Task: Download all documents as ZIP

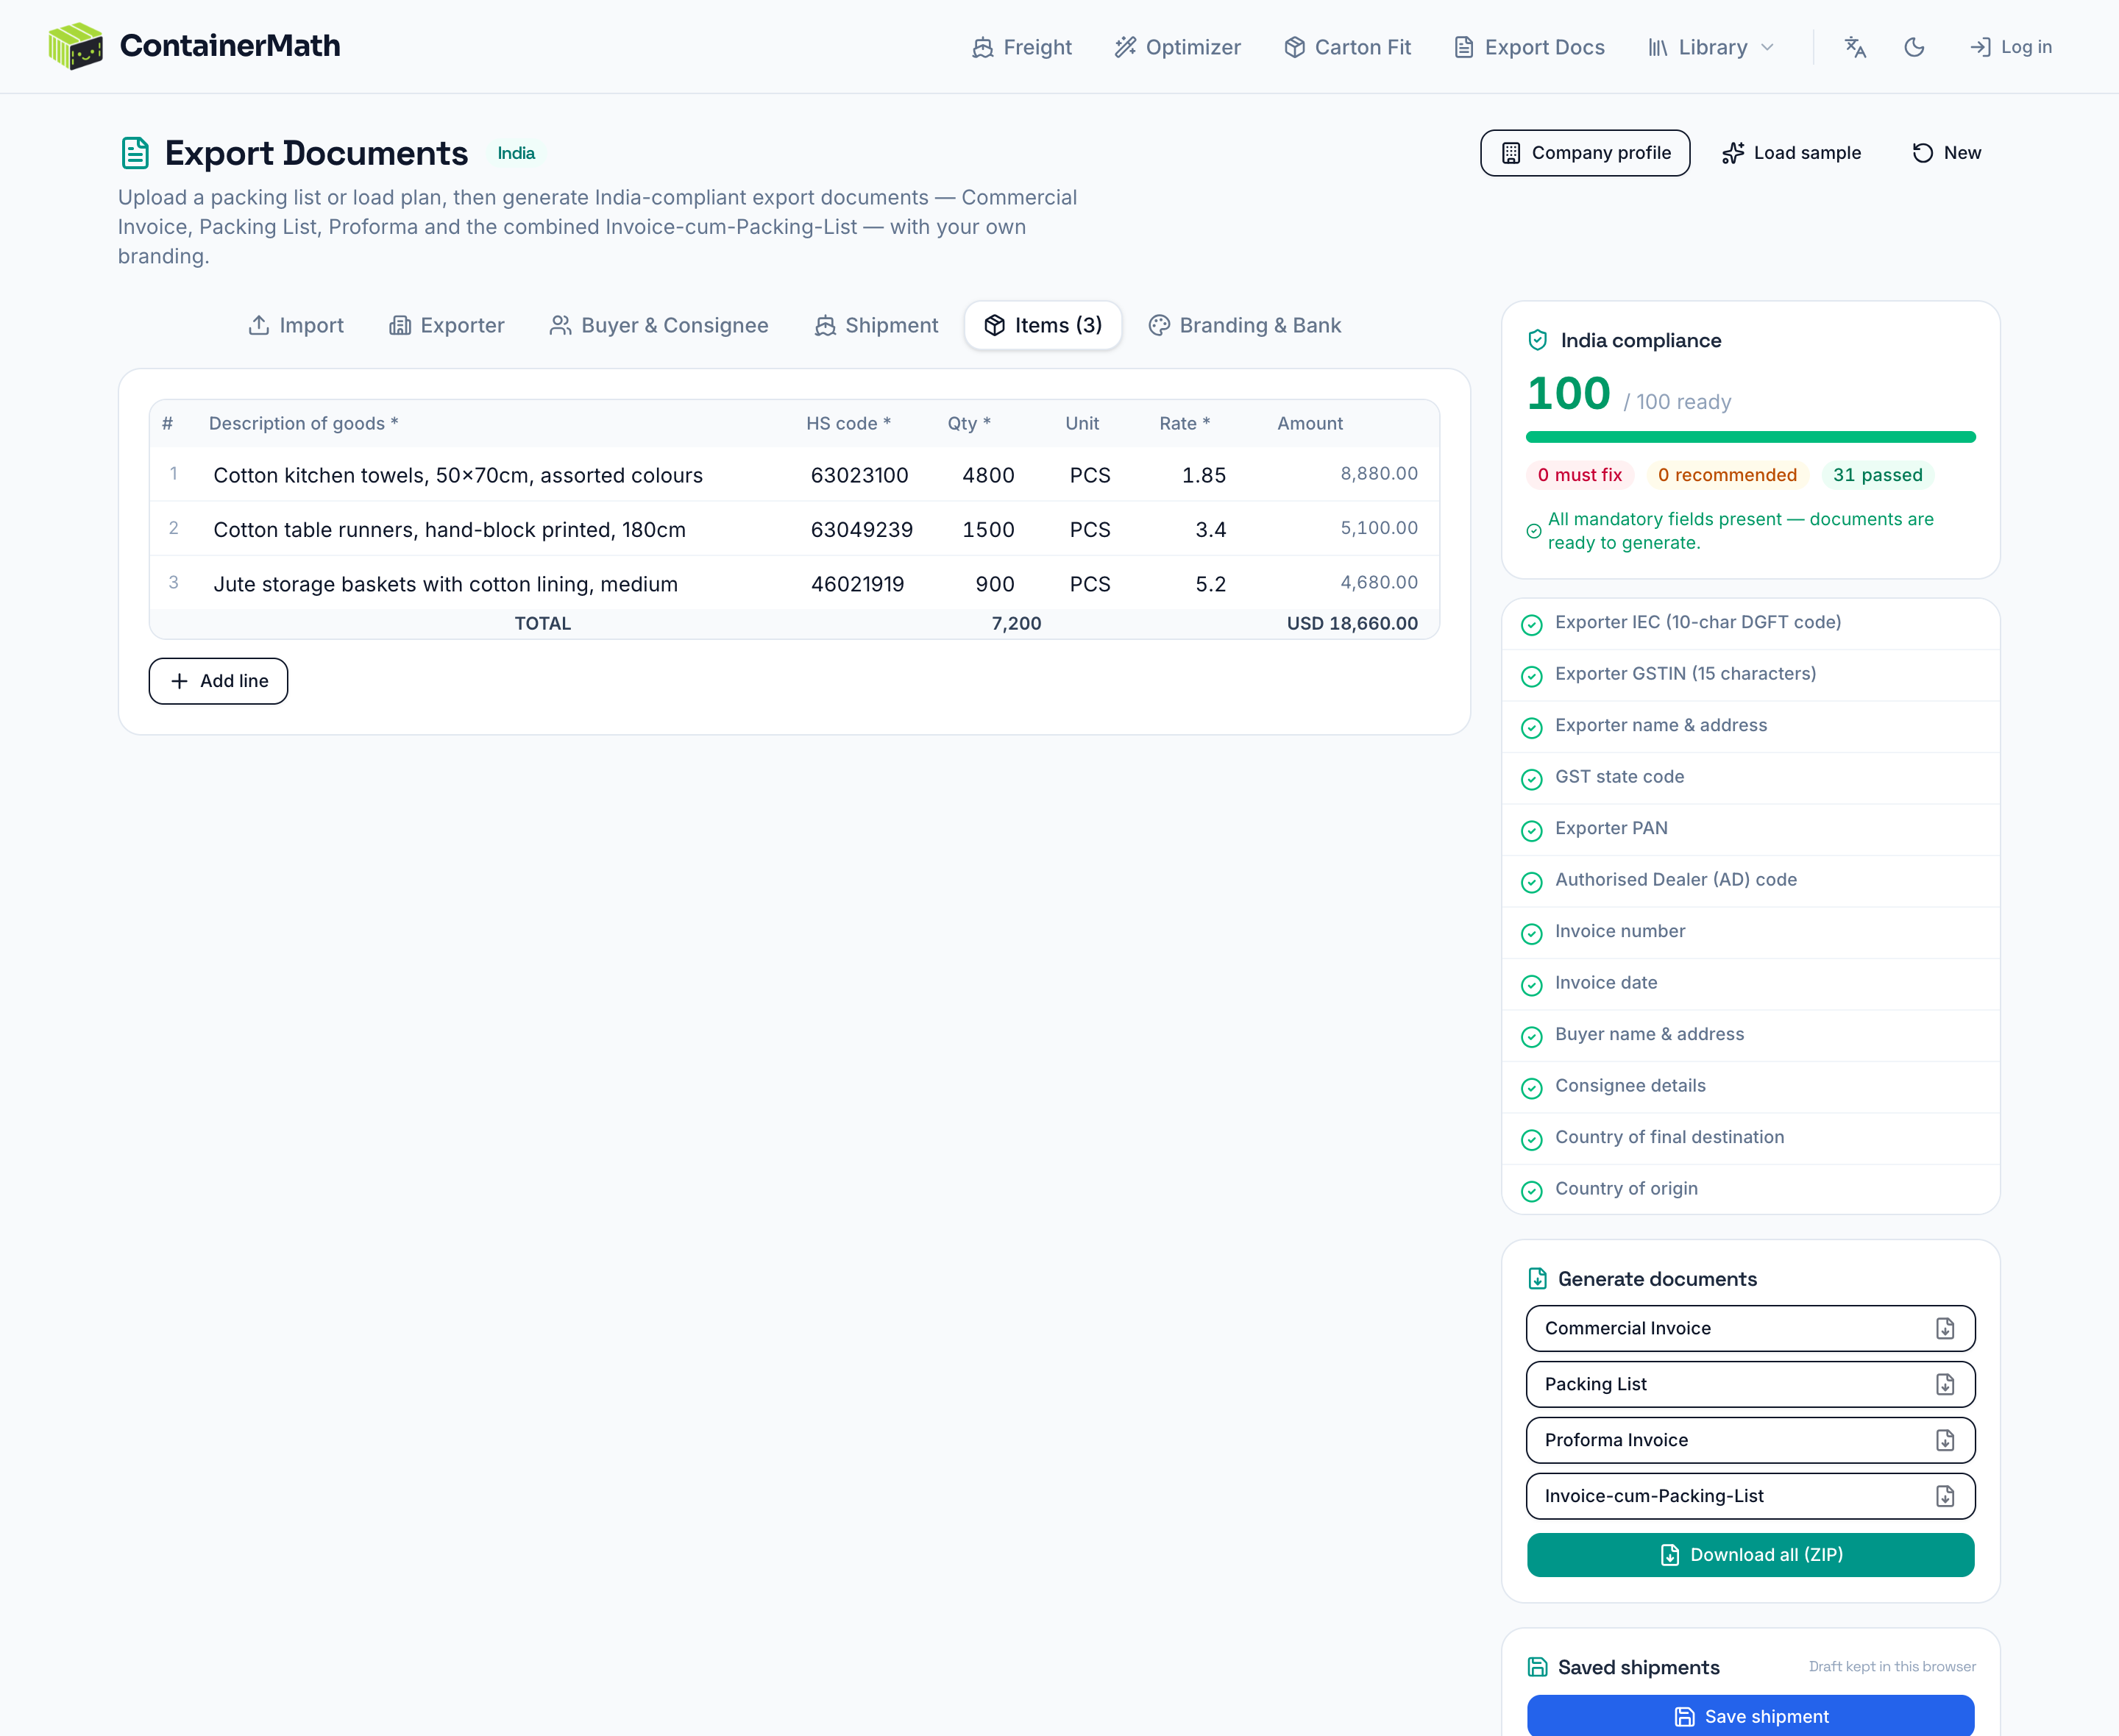Action: [x=1750, y=1555]
